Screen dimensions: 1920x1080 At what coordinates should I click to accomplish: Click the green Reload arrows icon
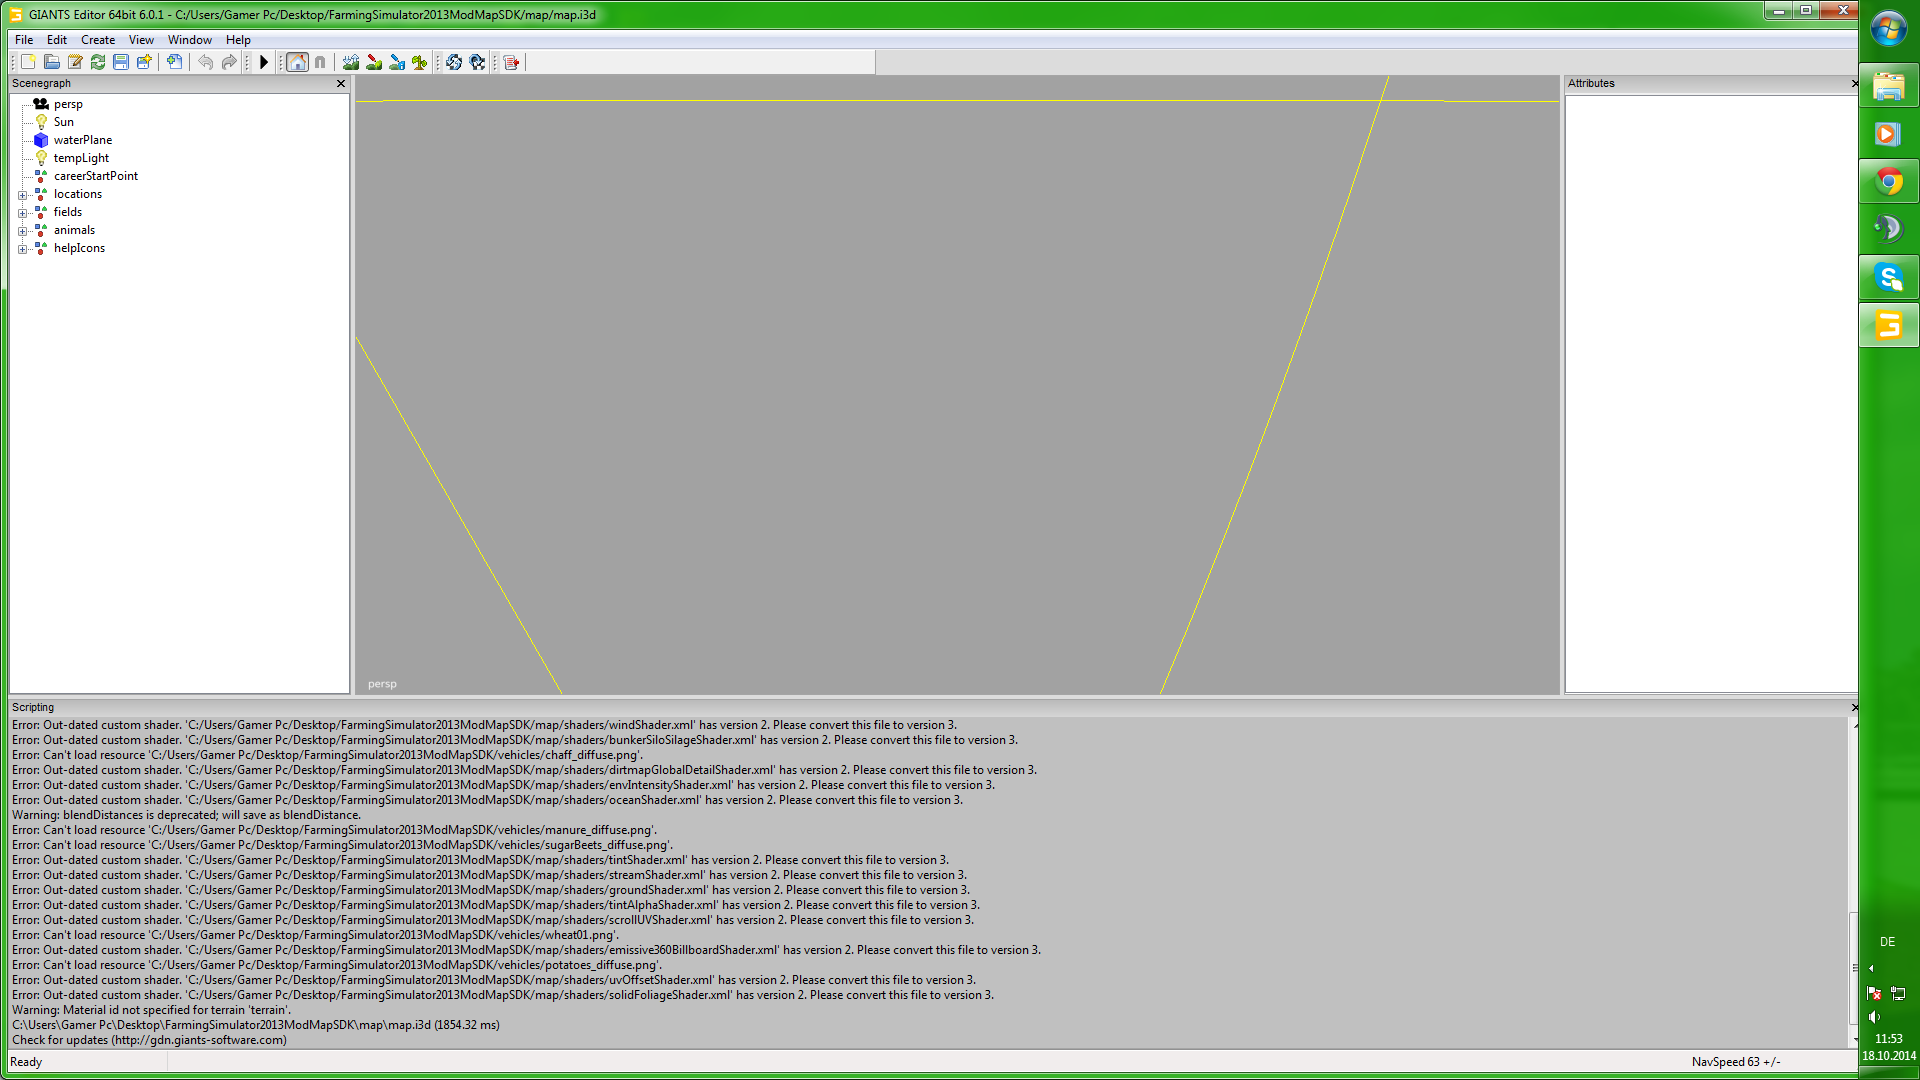98,62
